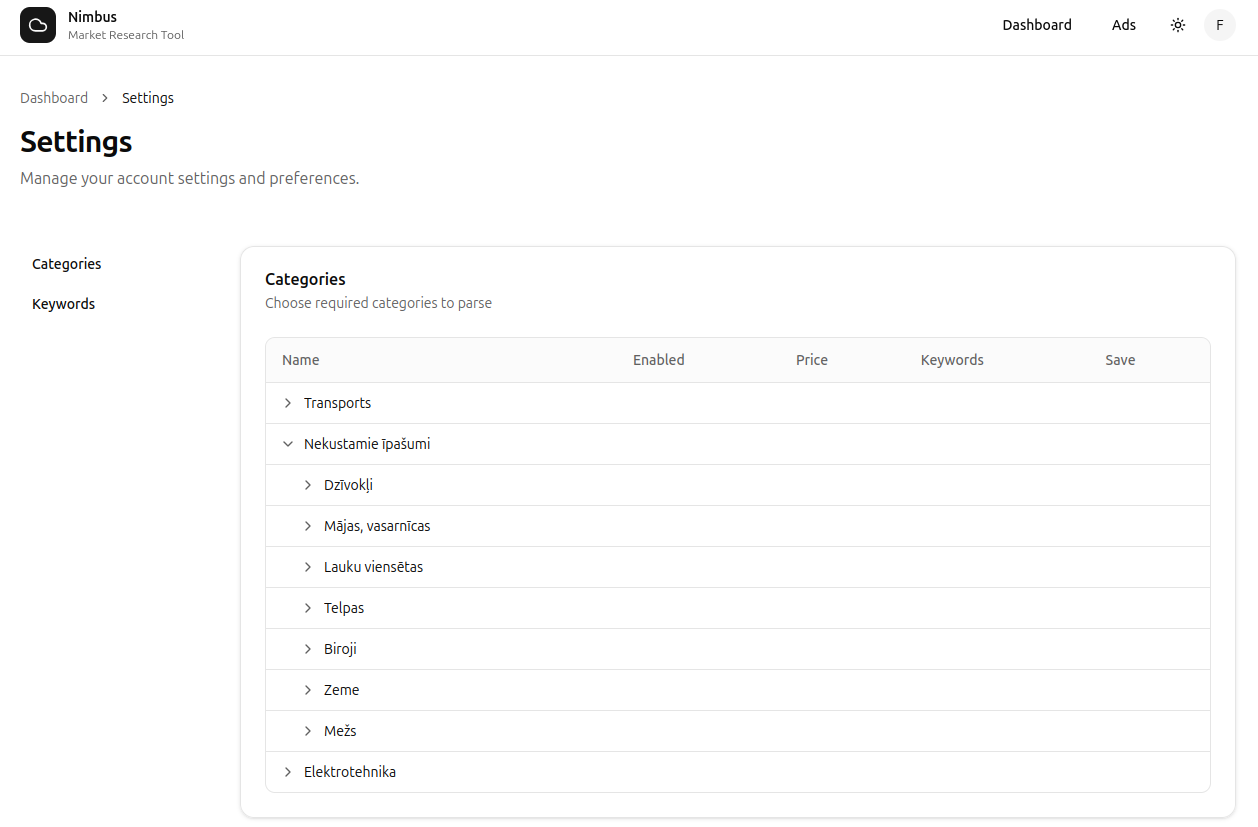Open the user avatar F menu
The height and width of the screenshot is (827, 1258).
[1220, 25]
